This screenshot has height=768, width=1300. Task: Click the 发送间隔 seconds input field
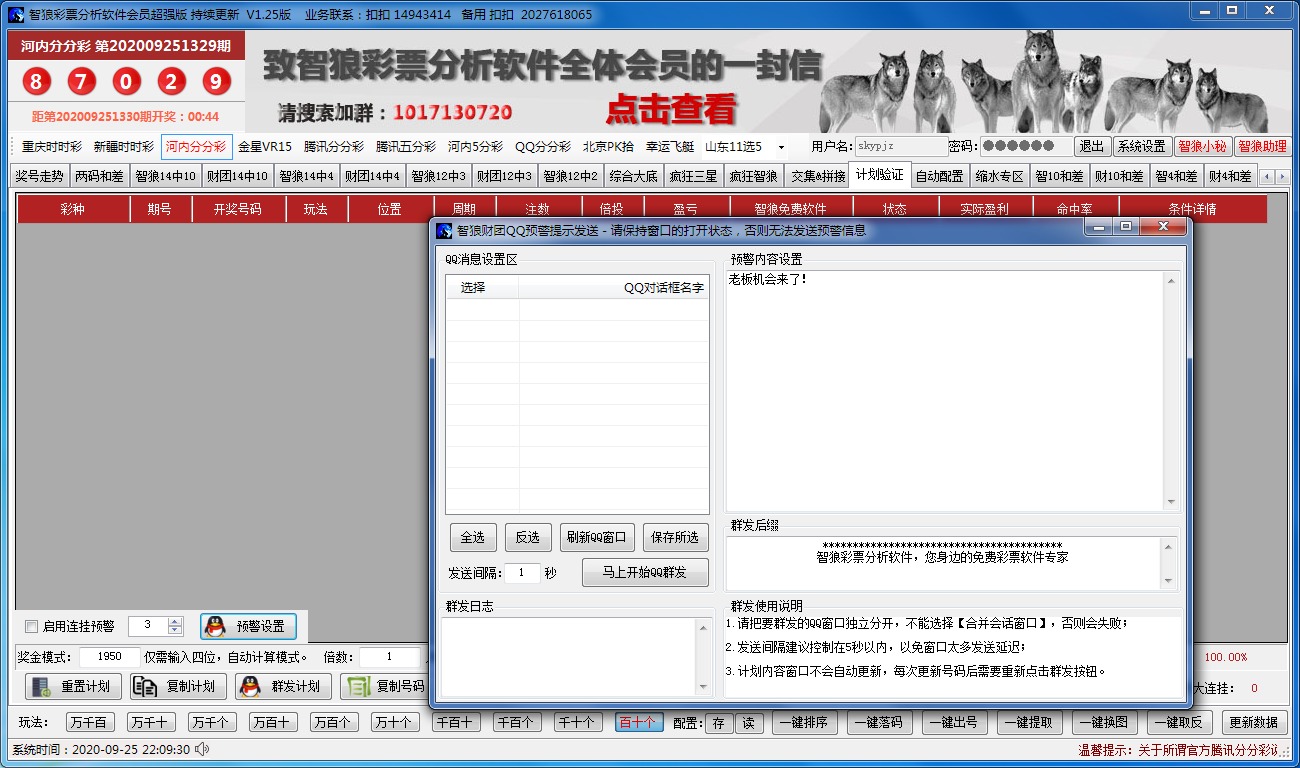coord(522,573)
